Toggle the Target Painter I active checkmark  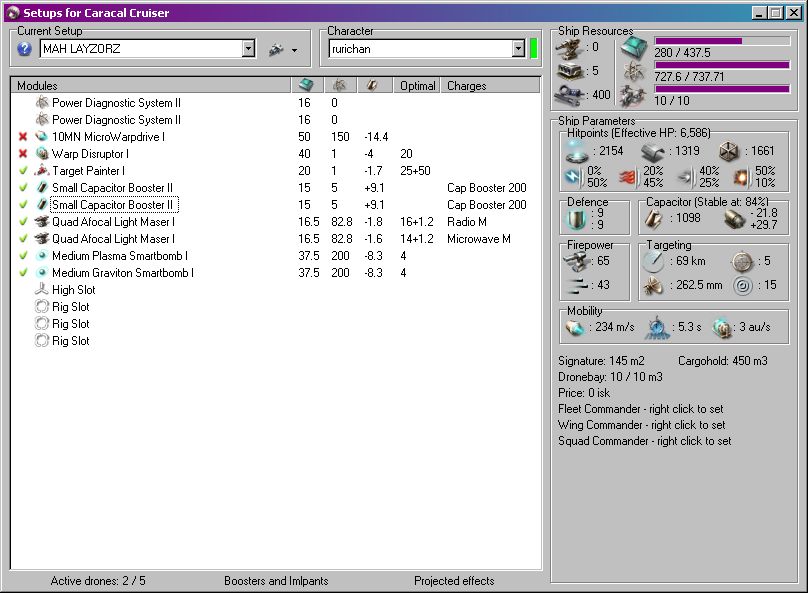(x=23, y=171)
